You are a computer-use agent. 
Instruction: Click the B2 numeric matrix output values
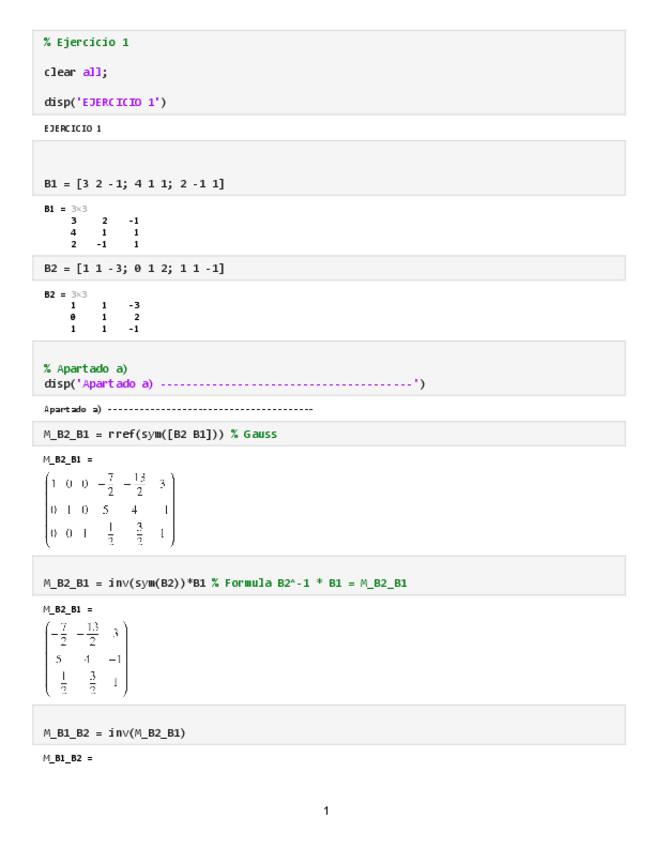[x=104, y=317]
